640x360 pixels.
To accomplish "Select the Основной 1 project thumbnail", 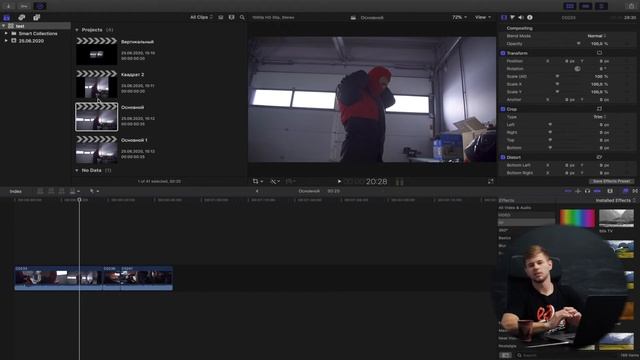I will pos(97,150).
